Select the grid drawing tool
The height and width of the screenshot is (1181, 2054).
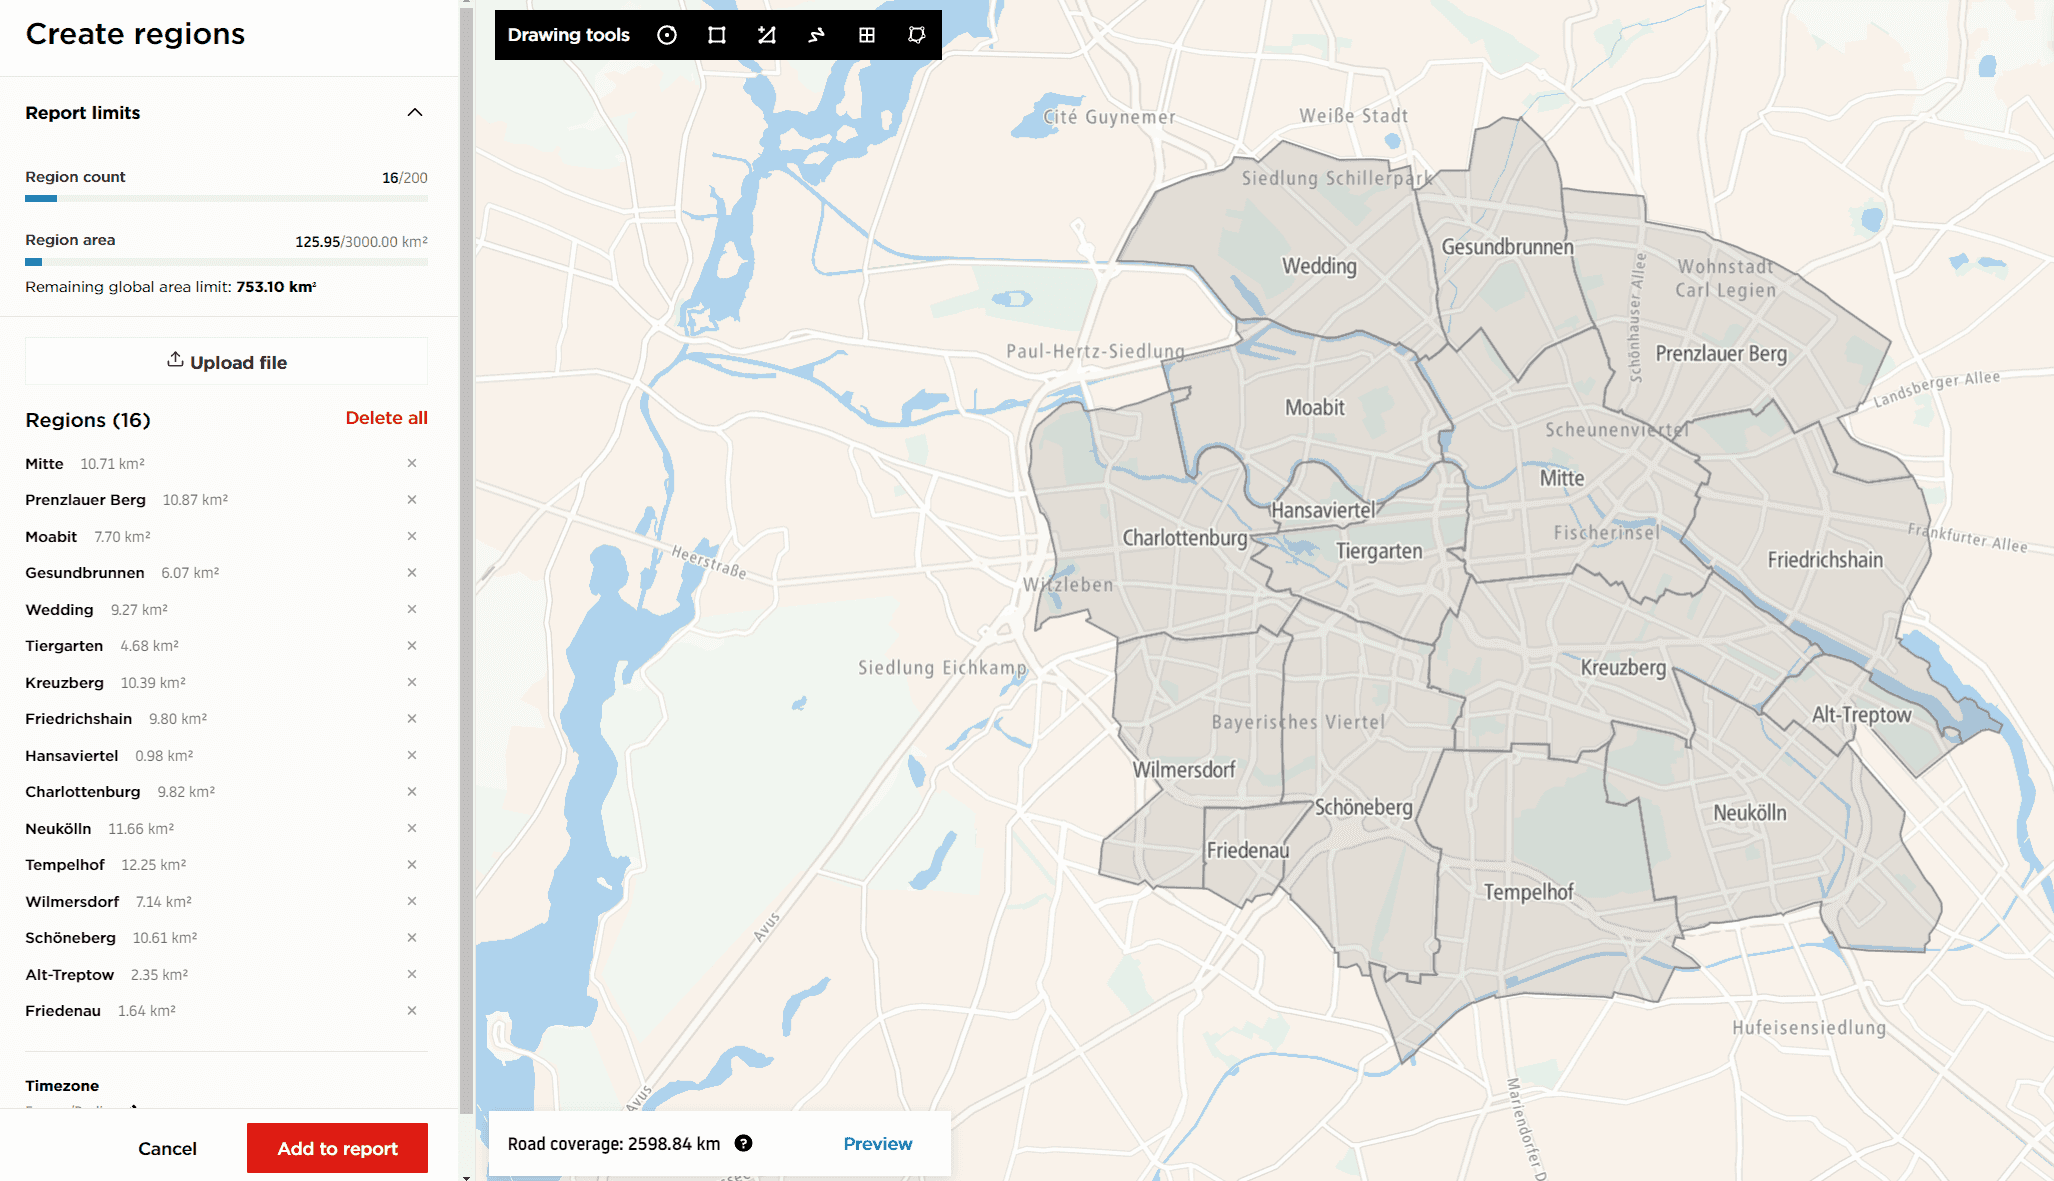pyautogui.click(x=867, y=35)
